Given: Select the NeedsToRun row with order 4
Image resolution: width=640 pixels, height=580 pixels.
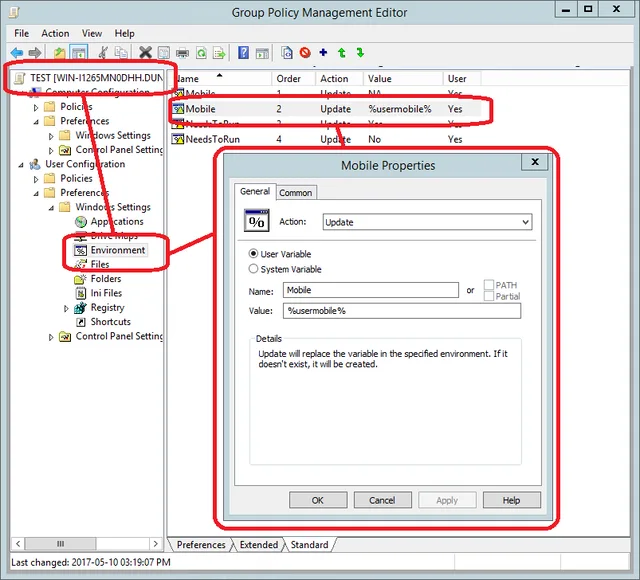Looking at the screenshot, I should pos(325,139).
